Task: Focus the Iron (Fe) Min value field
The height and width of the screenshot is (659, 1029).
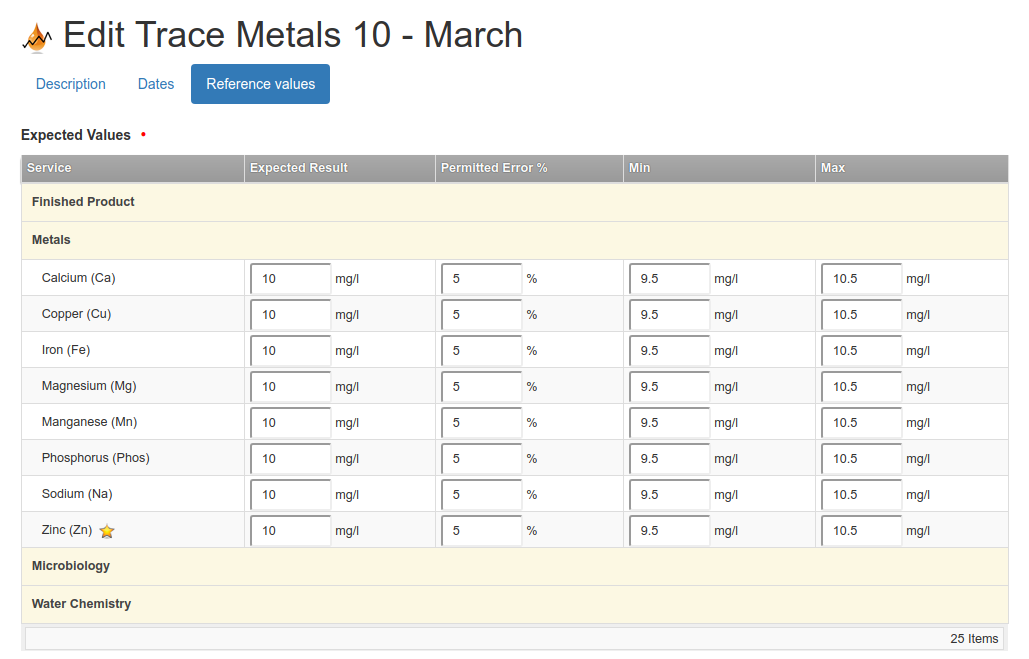Action: click(x=669, y=351)
